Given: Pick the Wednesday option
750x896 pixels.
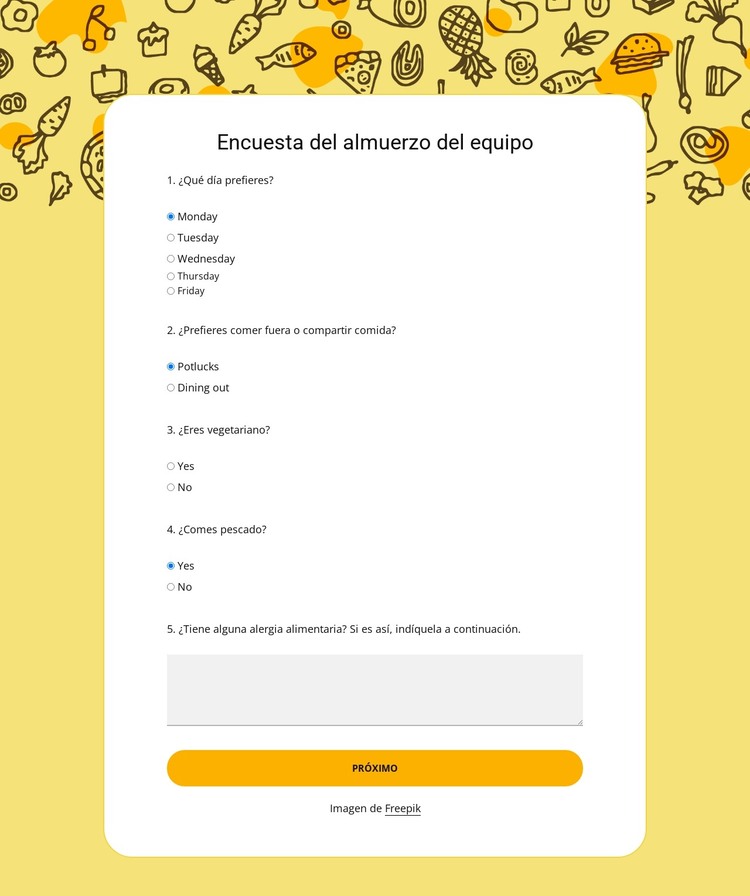Looking at the screenshot, I should 171,259.
